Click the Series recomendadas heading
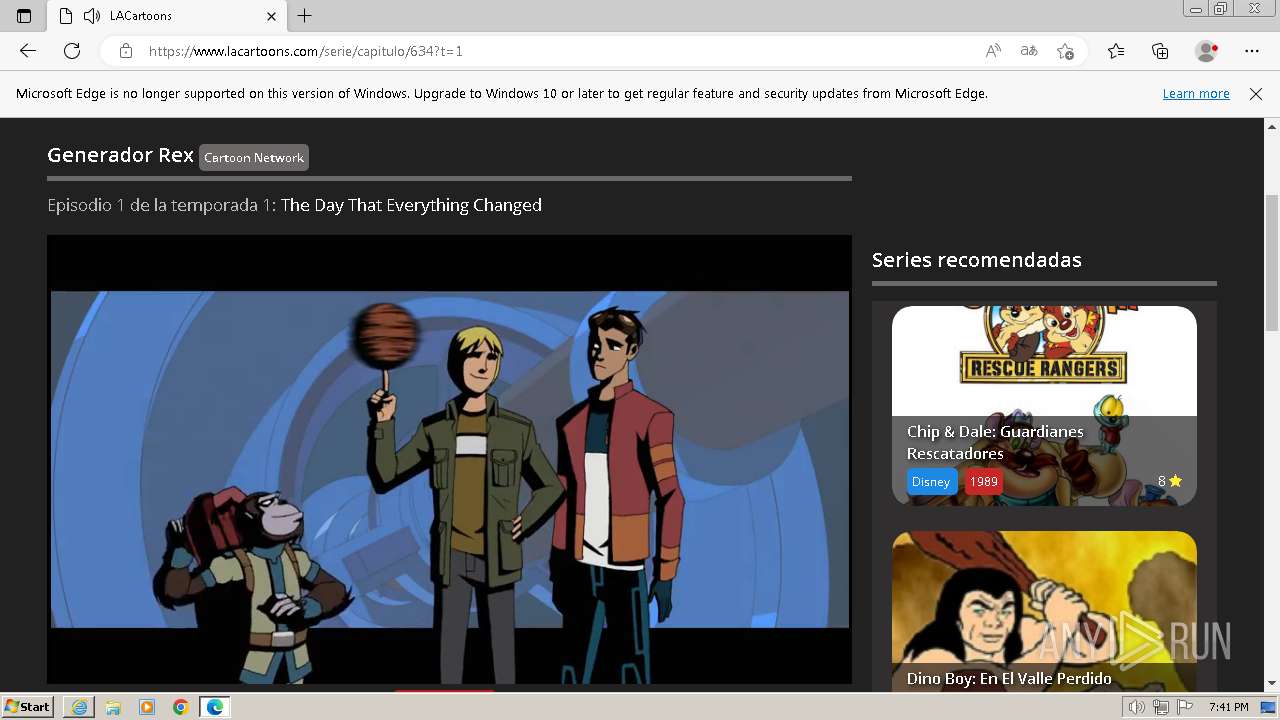 [x=976, y=260]
